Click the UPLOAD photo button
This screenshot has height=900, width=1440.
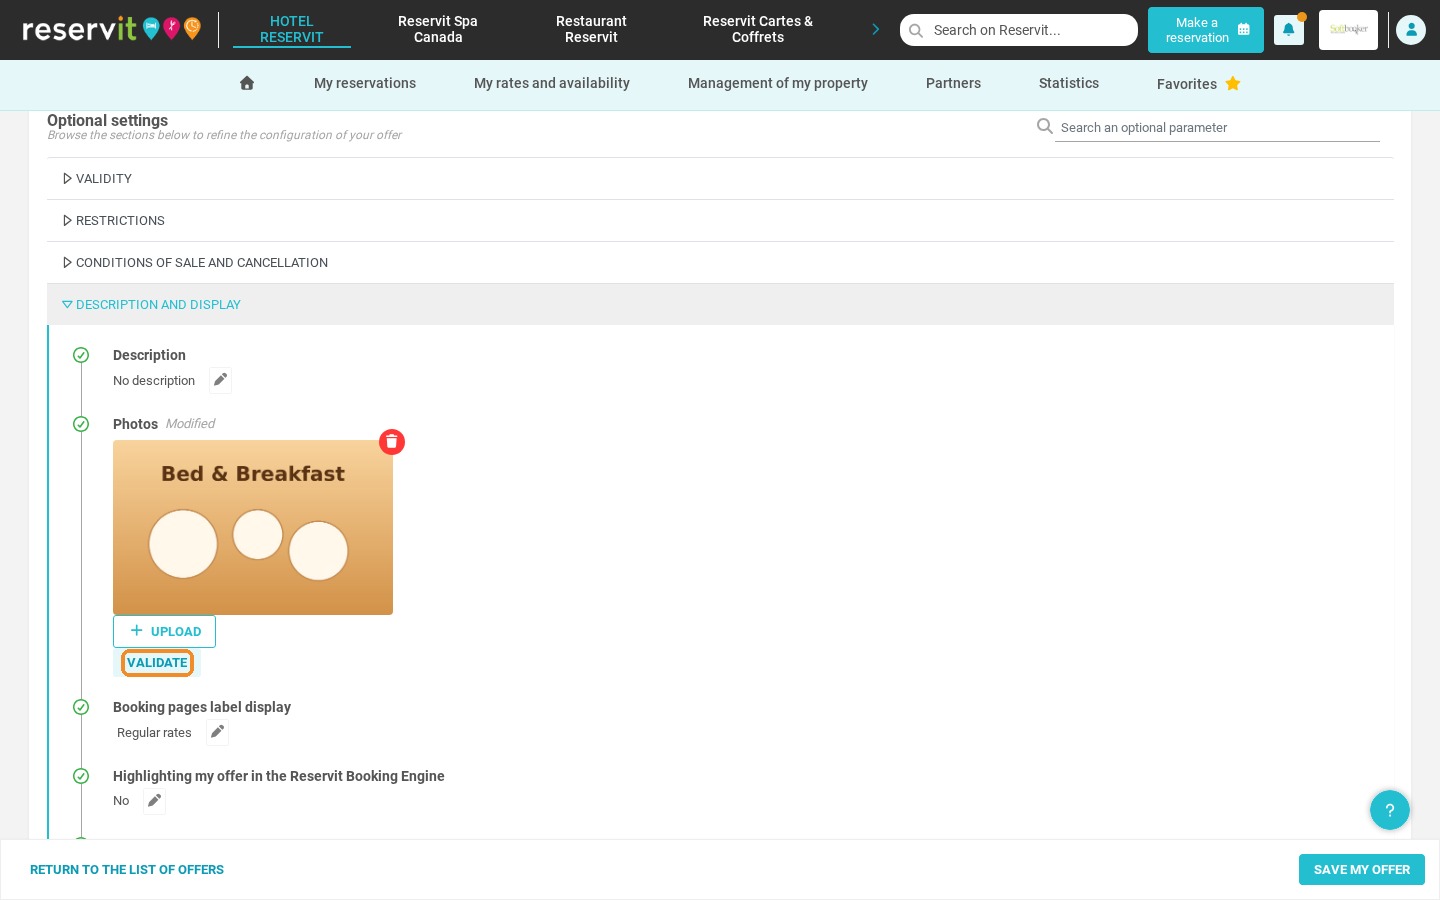click(164, 631)
